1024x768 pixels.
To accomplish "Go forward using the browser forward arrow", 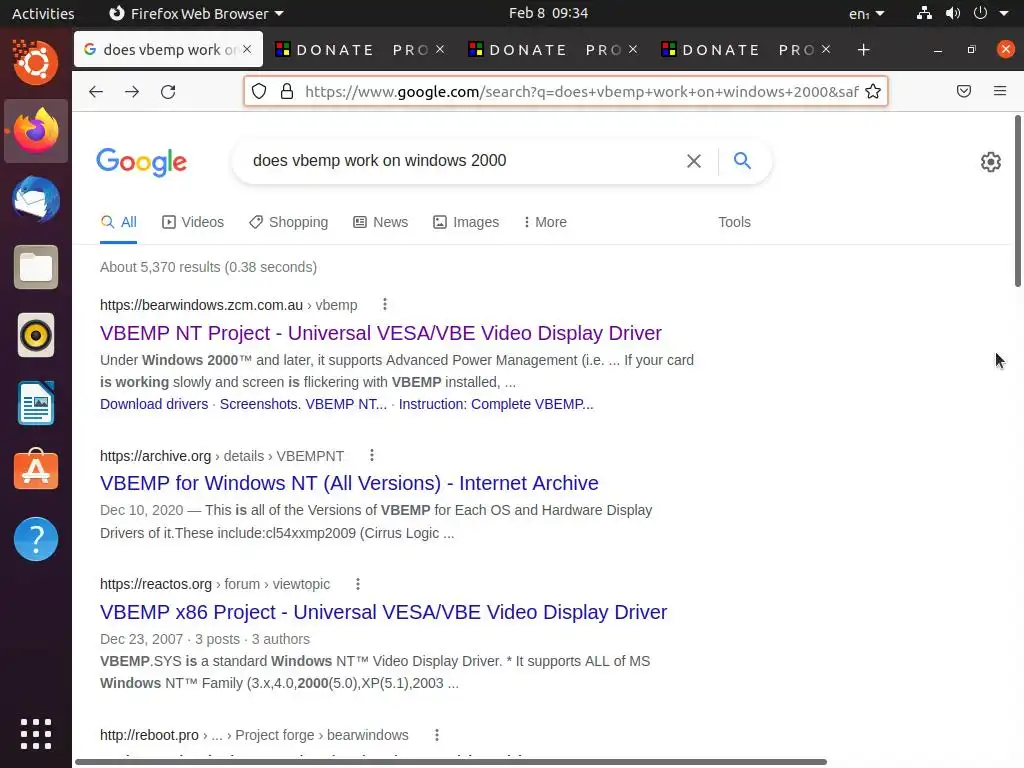I will (x=132, y=91).
